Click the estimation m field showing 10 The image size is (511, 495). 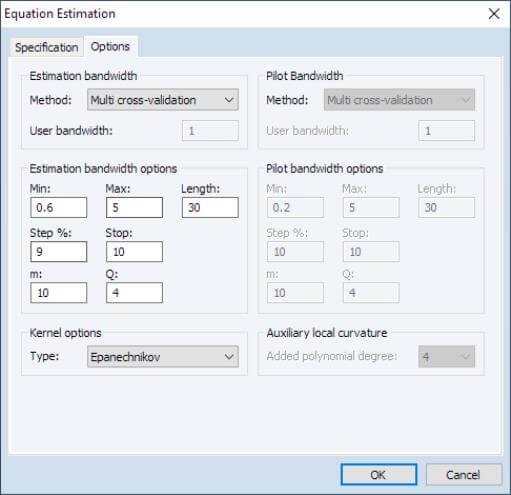tap(59, 293)
